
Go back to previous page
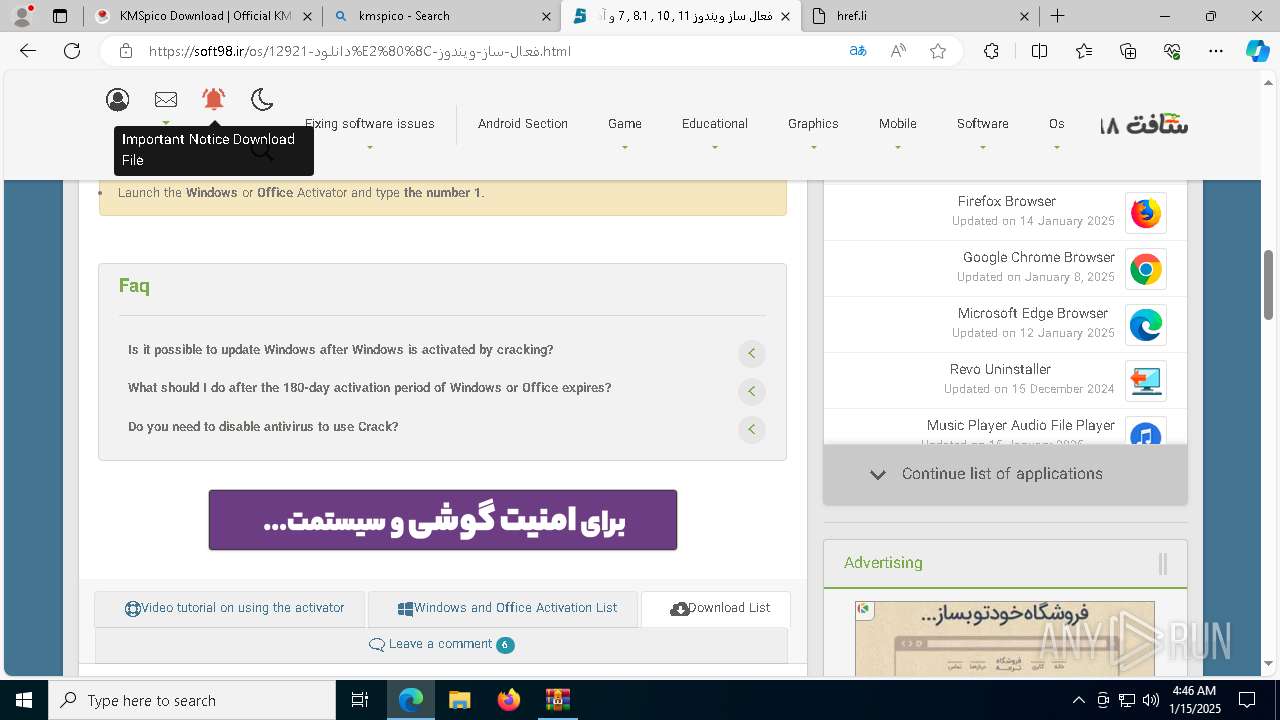point(28,51)
